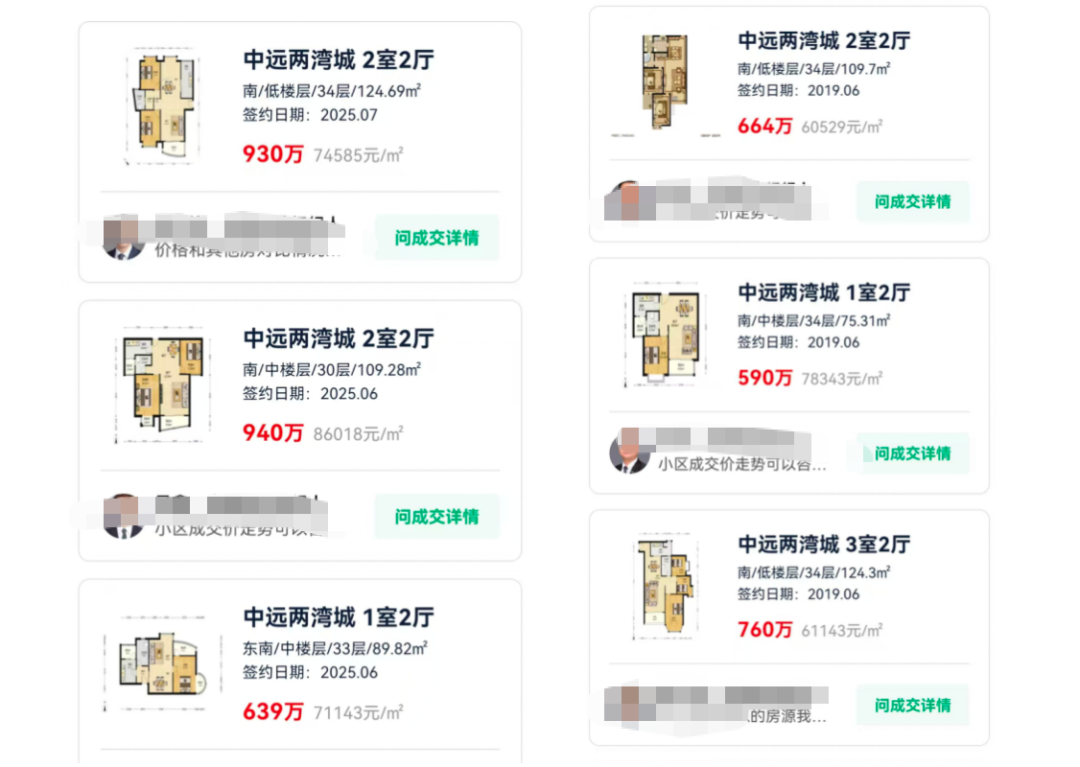The width and height of the screenshot is (1080, 767).
Task: Click 问成交详情 for the 930万 listing
Action: (x=437, y=238)
